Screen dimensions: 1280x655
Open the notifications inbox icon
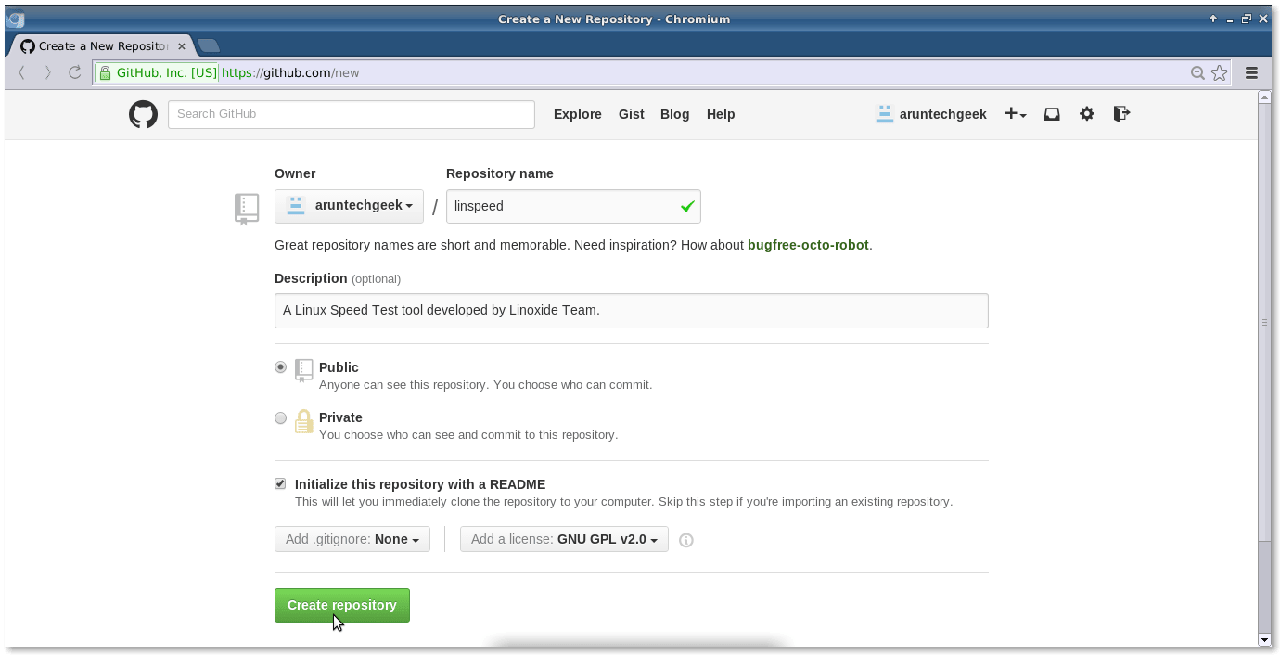click(x=1051, y=114)
